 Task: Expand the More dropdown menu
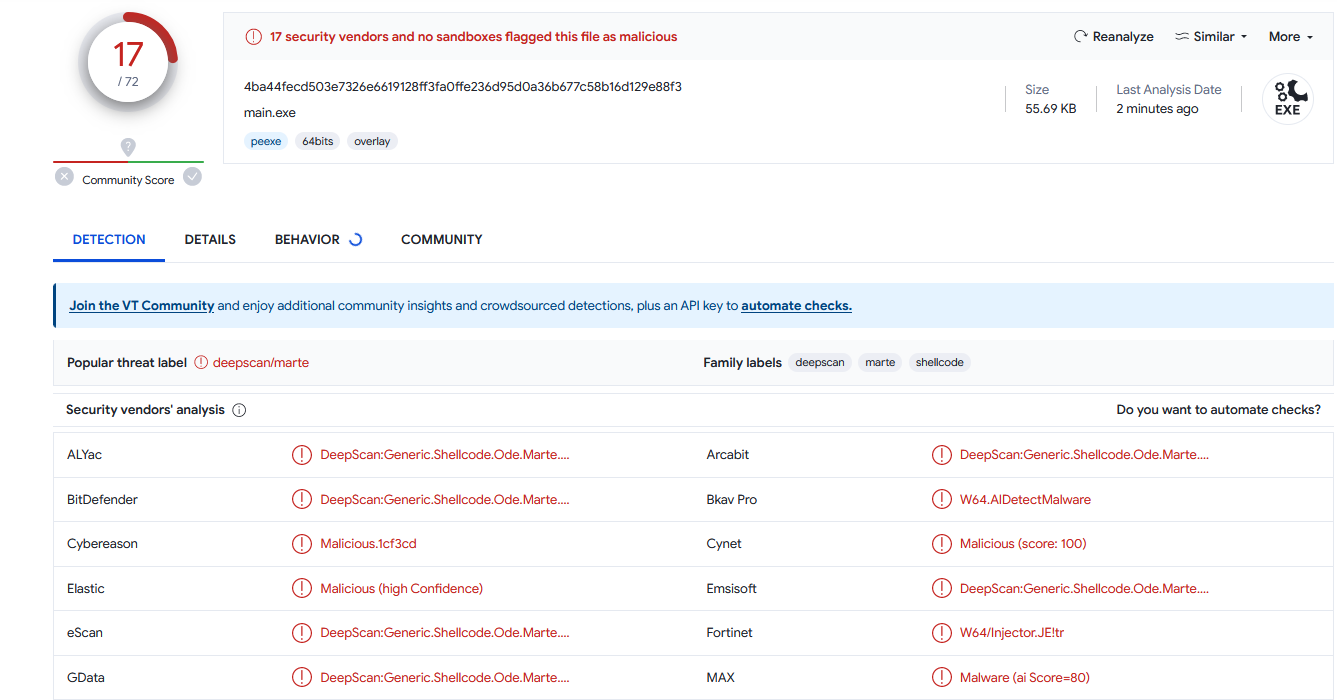tap(1290, 37)
